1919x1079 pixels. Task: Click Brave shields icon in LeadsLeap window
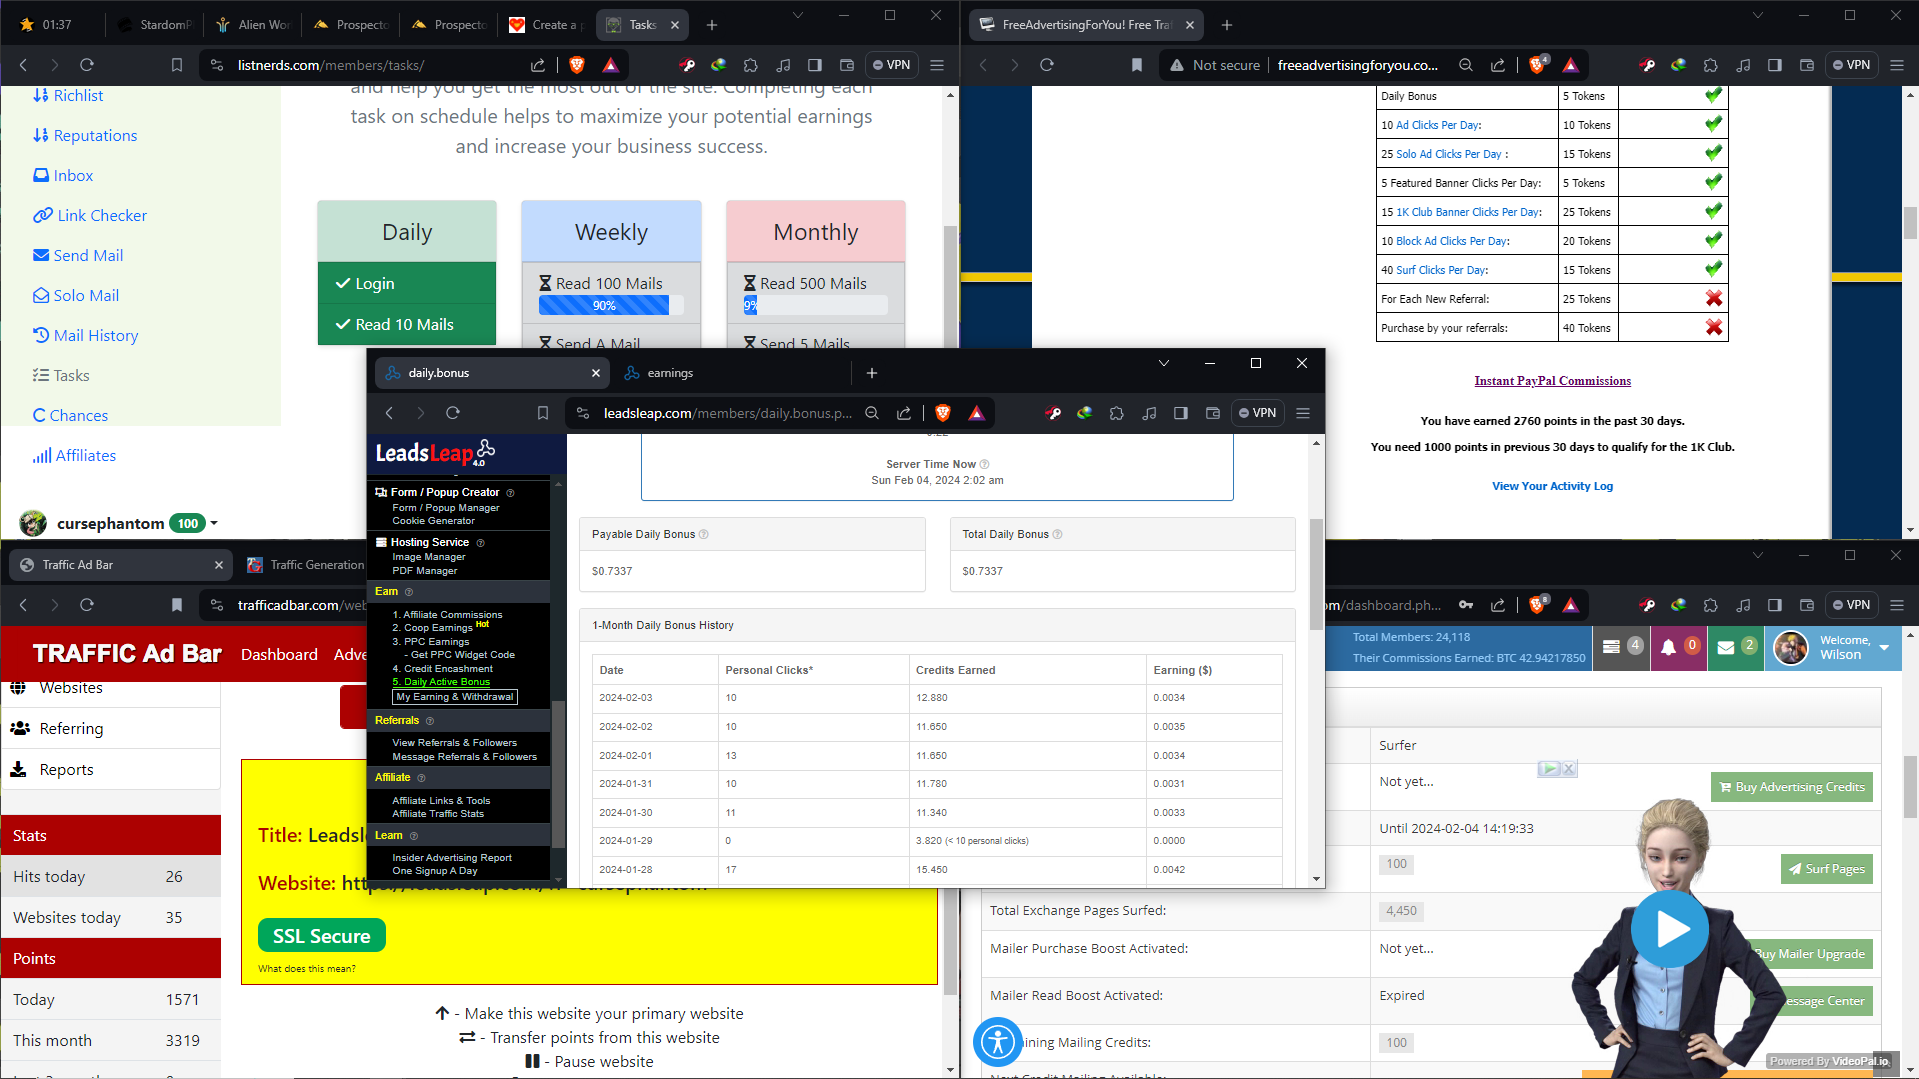point(942,413)
